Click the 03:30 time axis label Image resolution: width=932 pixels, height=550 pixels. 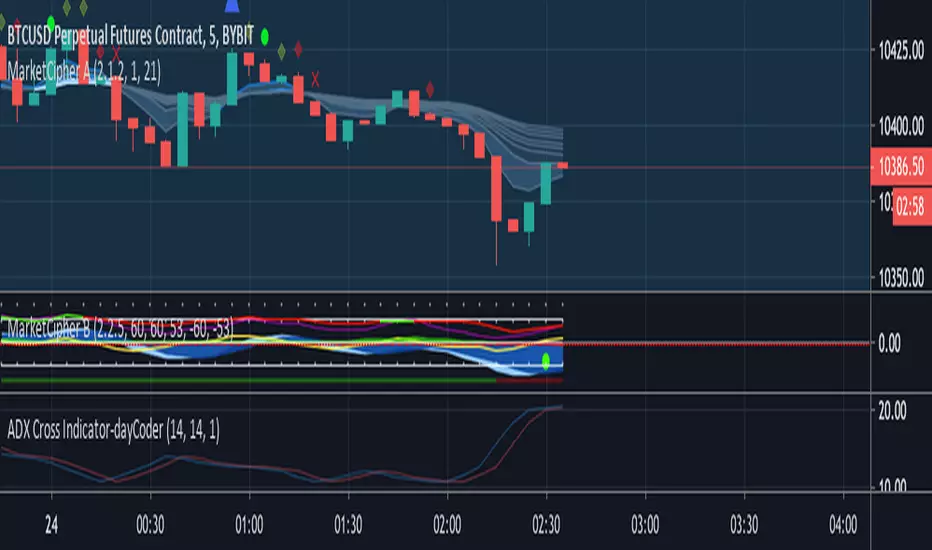(744, 525)
